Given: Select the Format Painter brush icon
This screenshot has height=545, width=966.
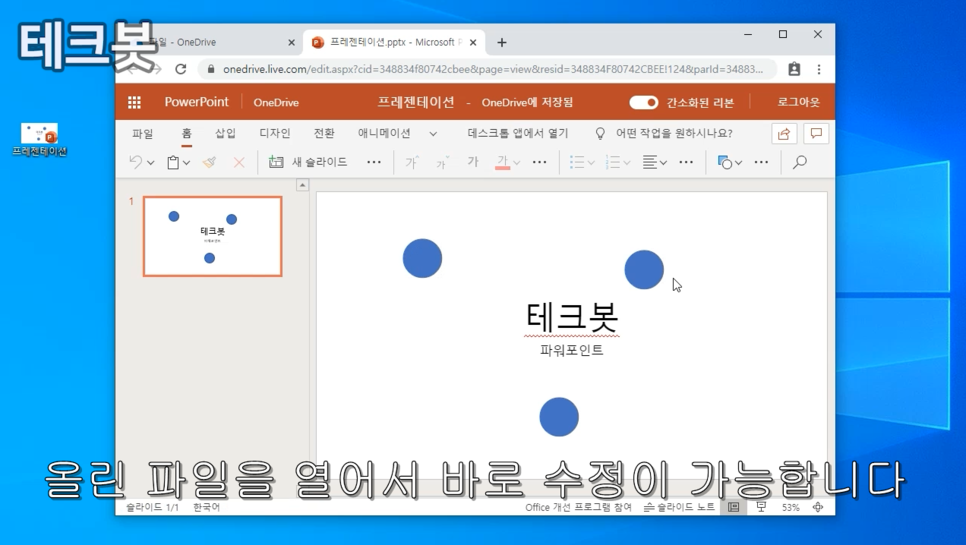Looking at the screenshot, I should tap(209, 162).
